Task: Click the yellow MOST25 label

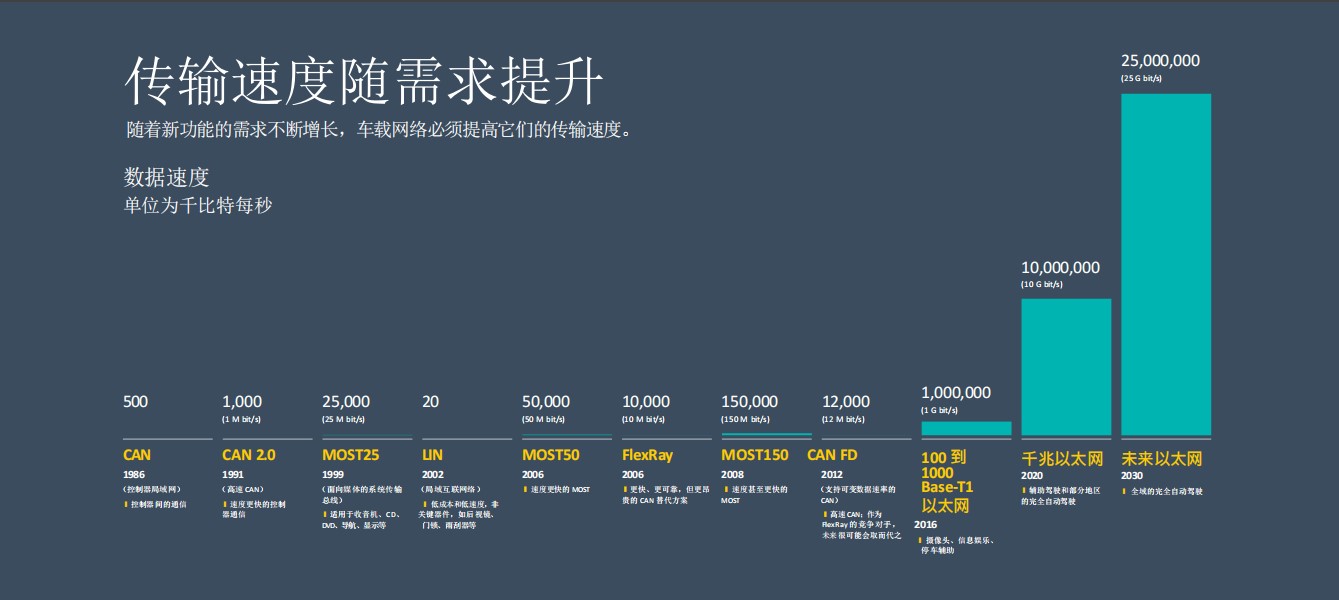Action: click(350, 455)
